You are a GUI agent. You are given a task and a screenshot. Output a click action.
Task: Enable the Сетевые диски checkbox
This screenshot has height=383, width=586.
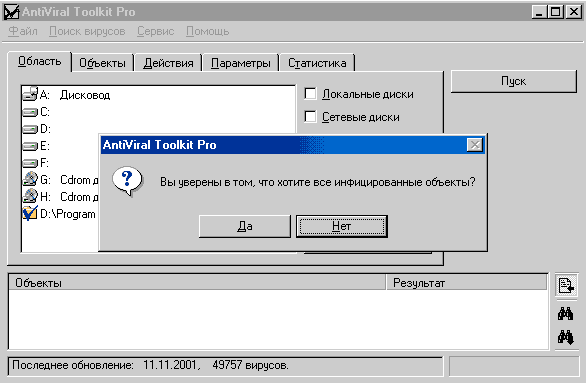pyautogui.click(x=310, y=117)
